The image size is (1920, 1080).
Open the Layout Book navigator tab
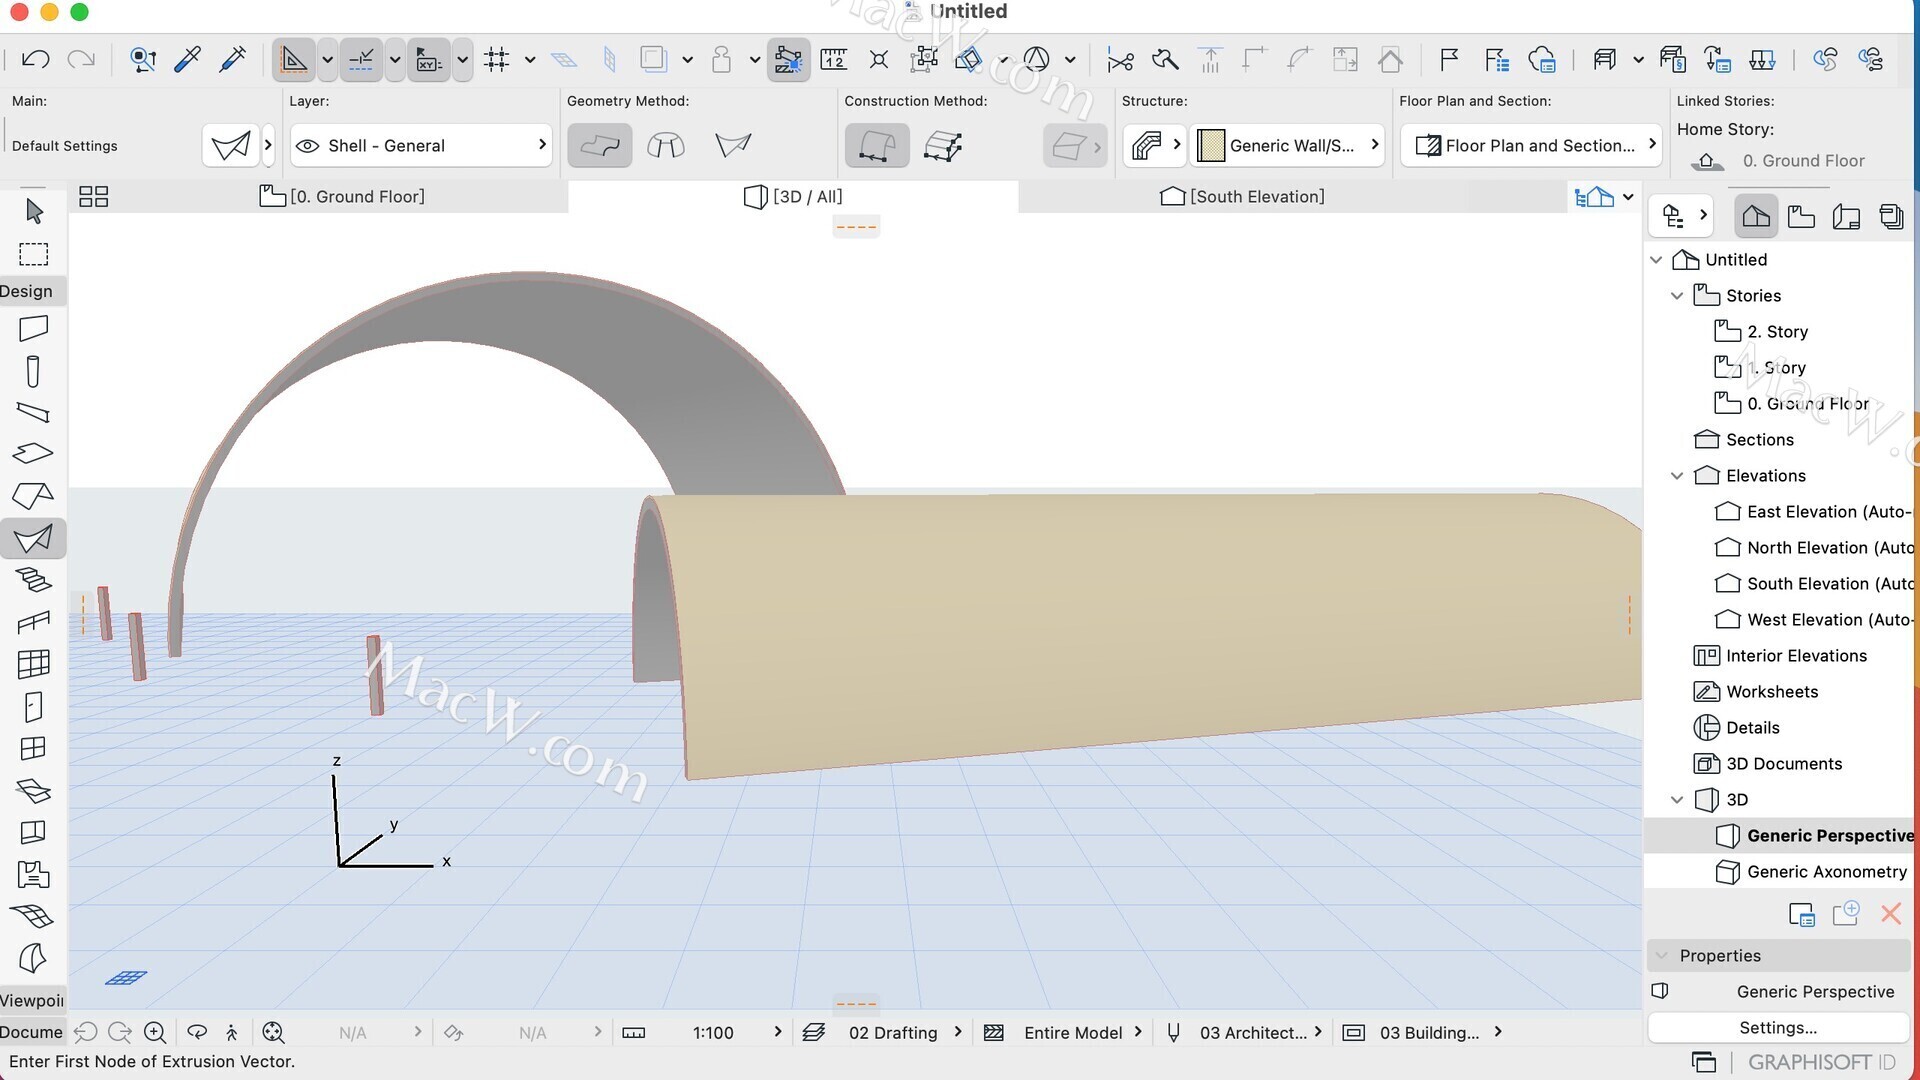click(1846, 216)
